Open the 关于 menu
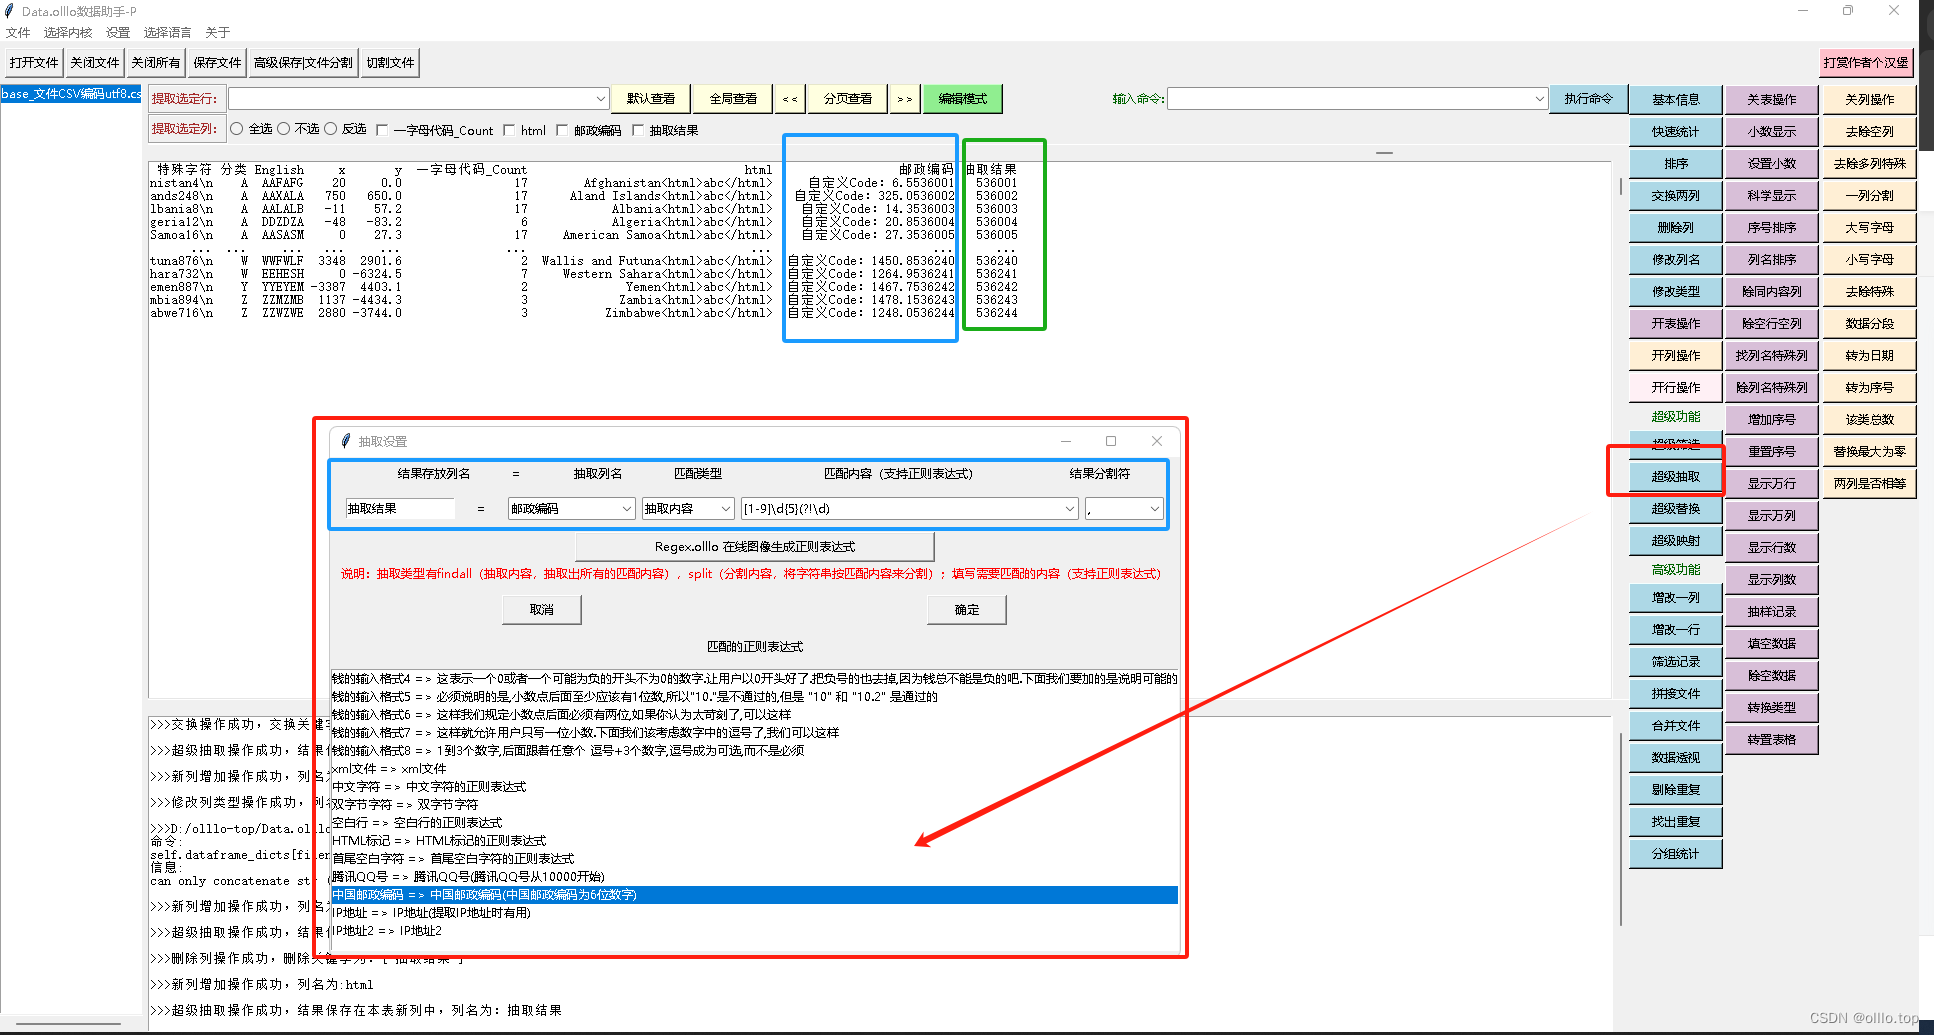1934x1035 pixels. click(218, 33)
